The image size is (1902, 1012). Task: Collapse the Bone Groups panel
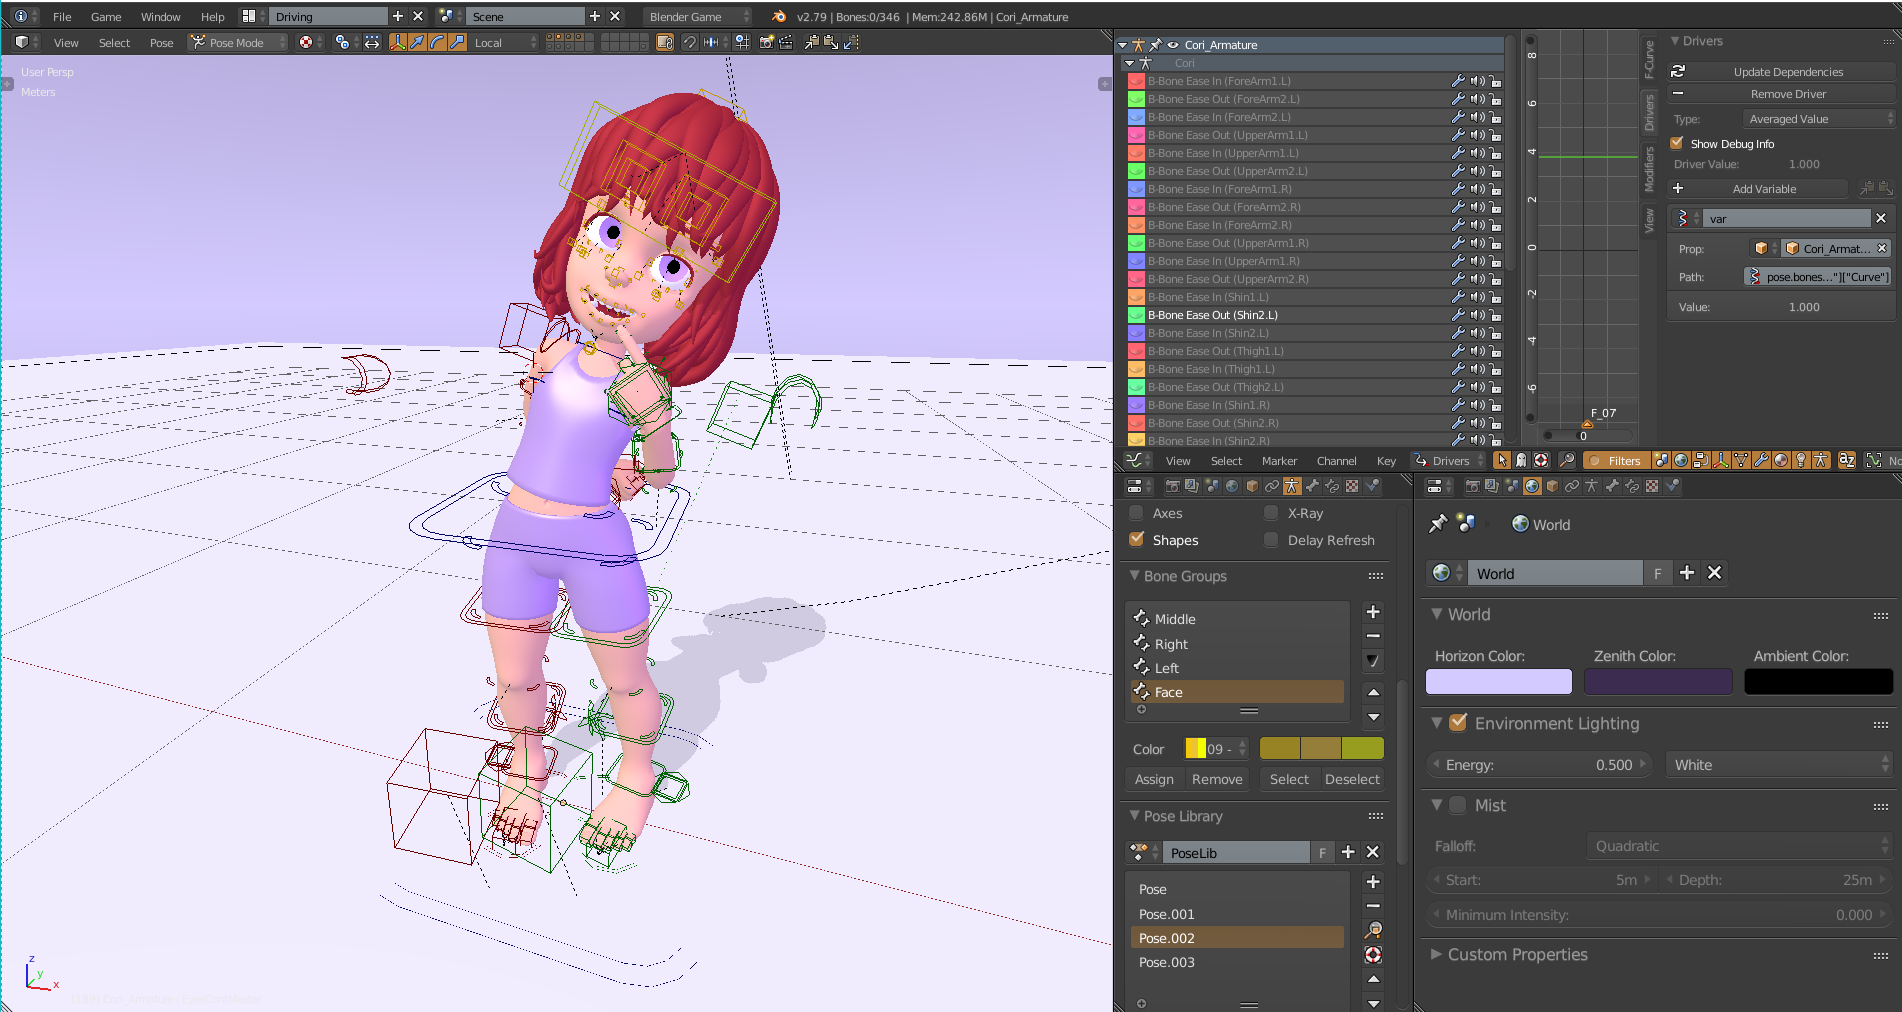(x=1185, y=576)
